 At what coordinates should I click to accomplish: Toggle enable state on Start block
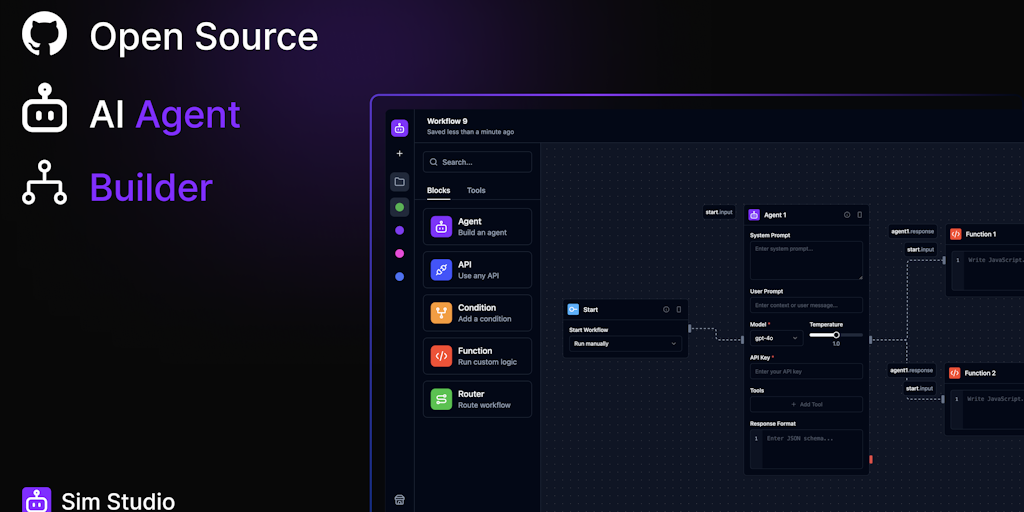(x=666, y=310)
